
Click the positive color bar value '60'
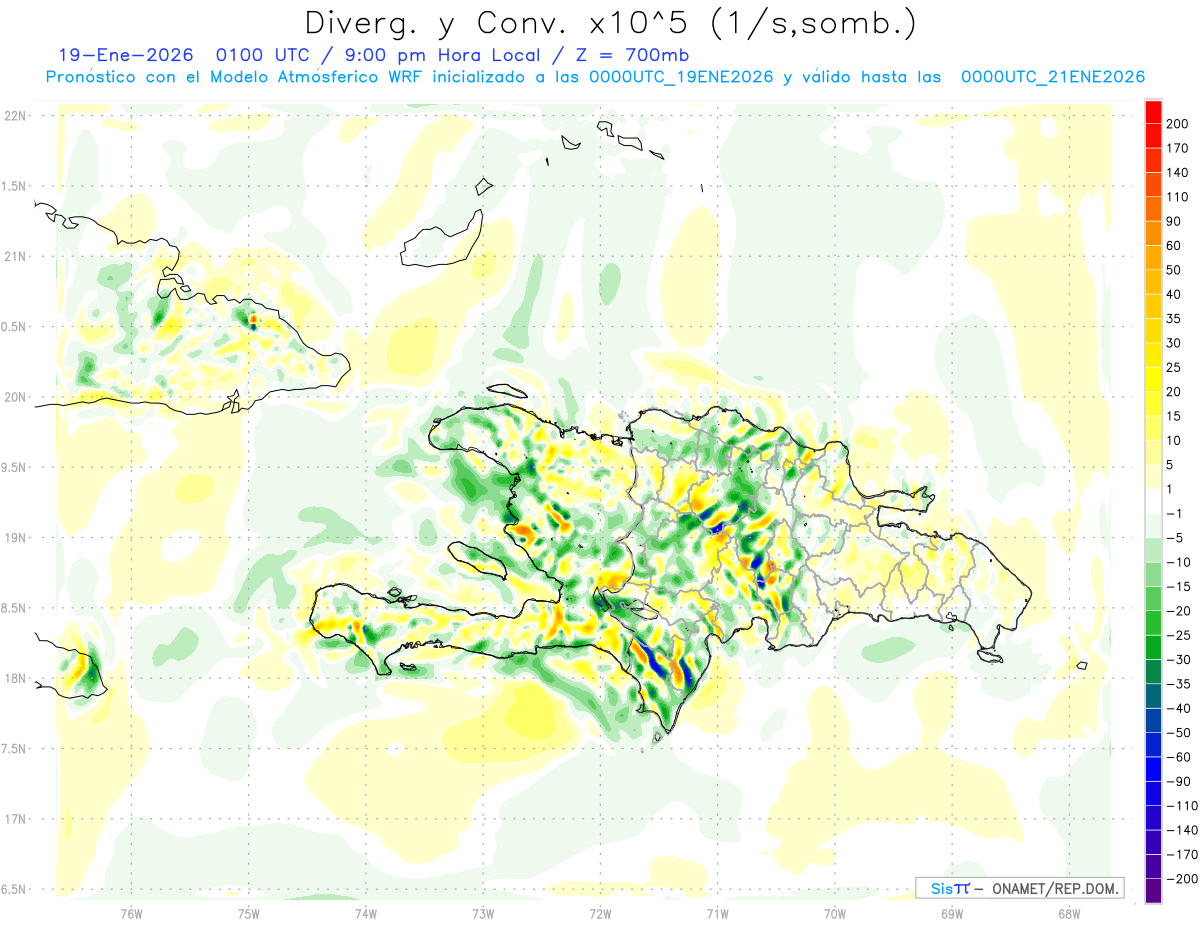(x=1174, y=246)
